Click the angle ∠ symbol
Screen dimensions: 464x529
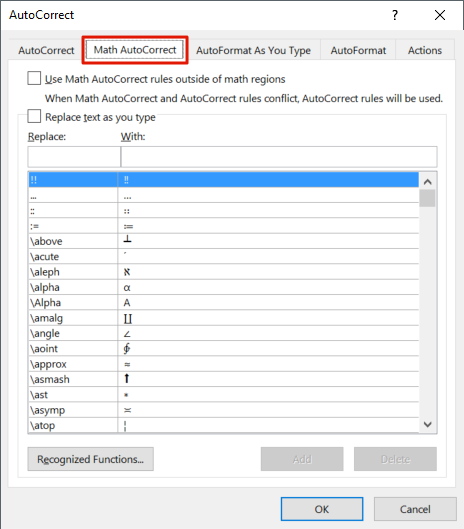click(x=127, y=334)
